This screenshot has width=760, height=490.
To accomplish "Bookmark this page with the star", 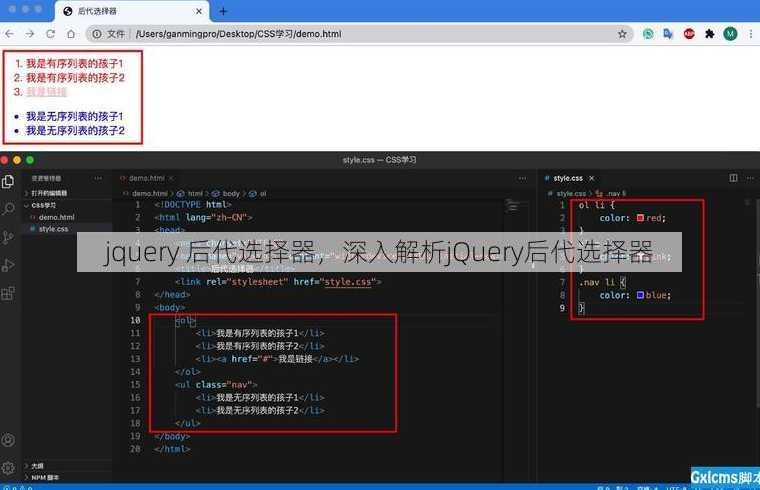I will 622,34.
